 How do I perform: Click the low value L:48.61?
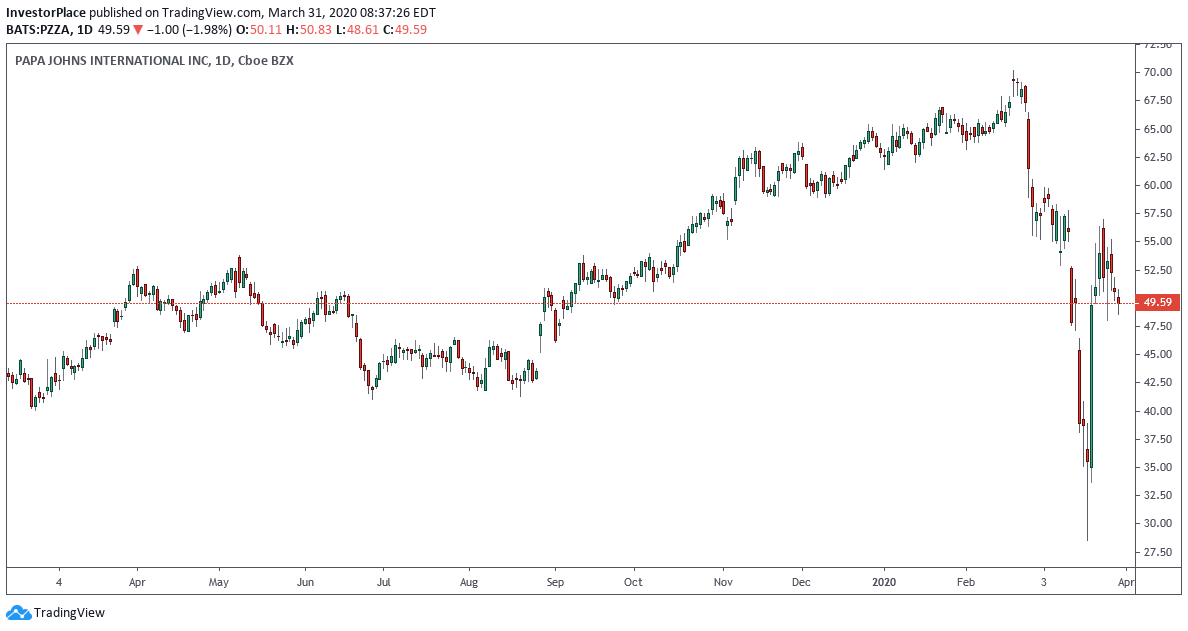pos(358,30)
